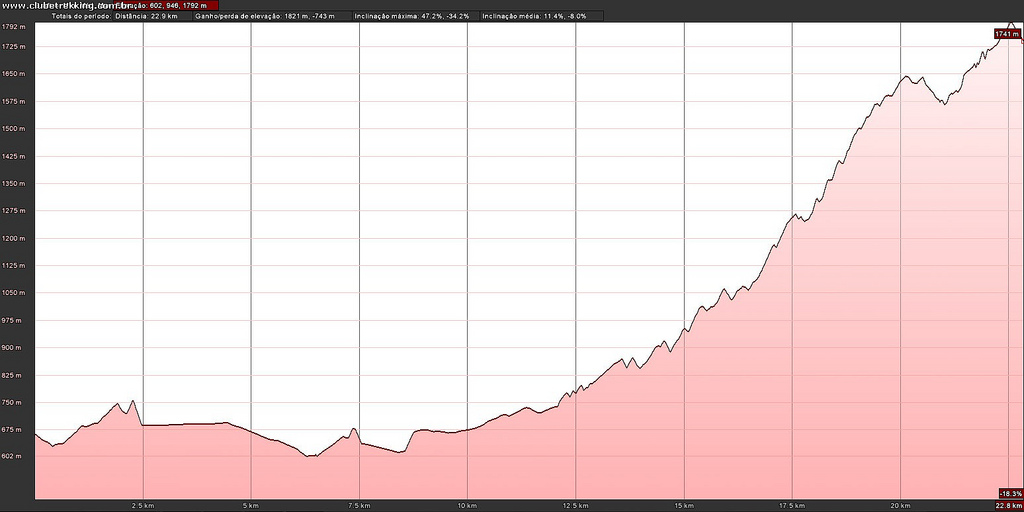Click the 2.5 km x-axis label
The width and height of the screenshot is (1024, 512).
click(143, 505)
